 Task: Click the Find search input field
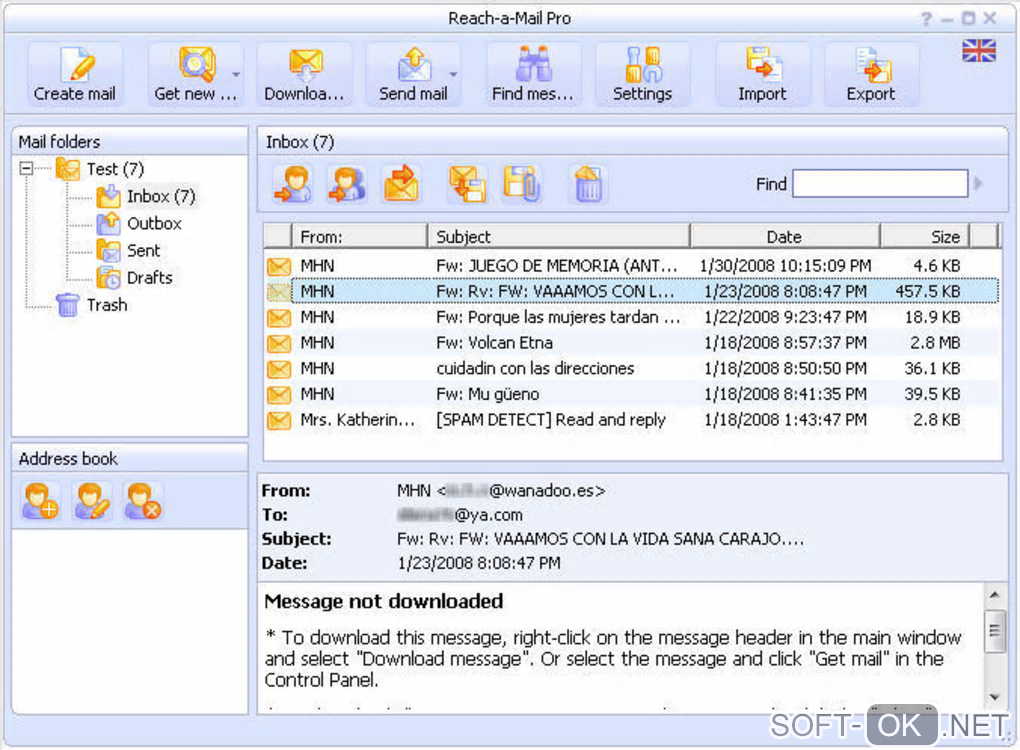pyautogui.click(x=880, y=184)
